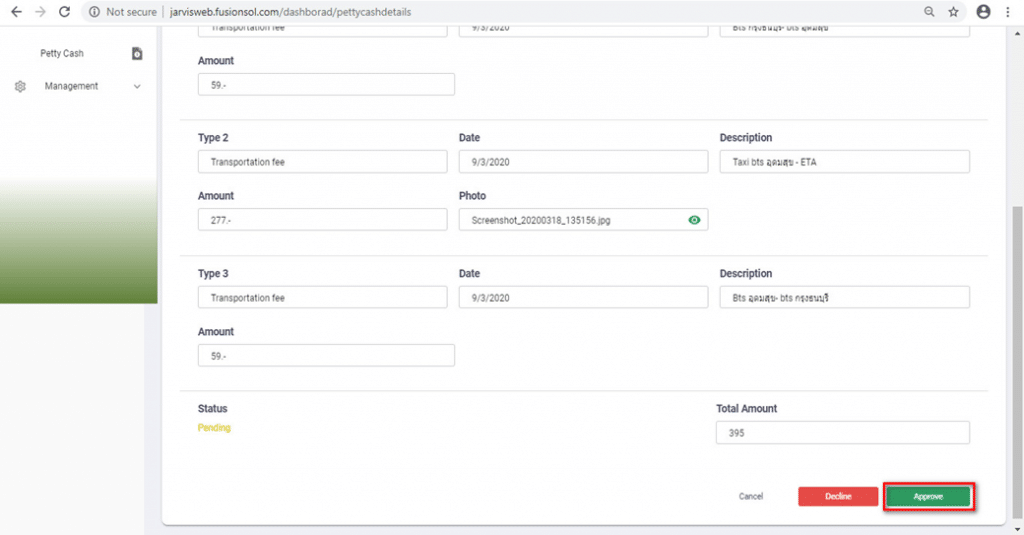
Task: View the screenshot photo via eye icon
Action: pos(694,220)
